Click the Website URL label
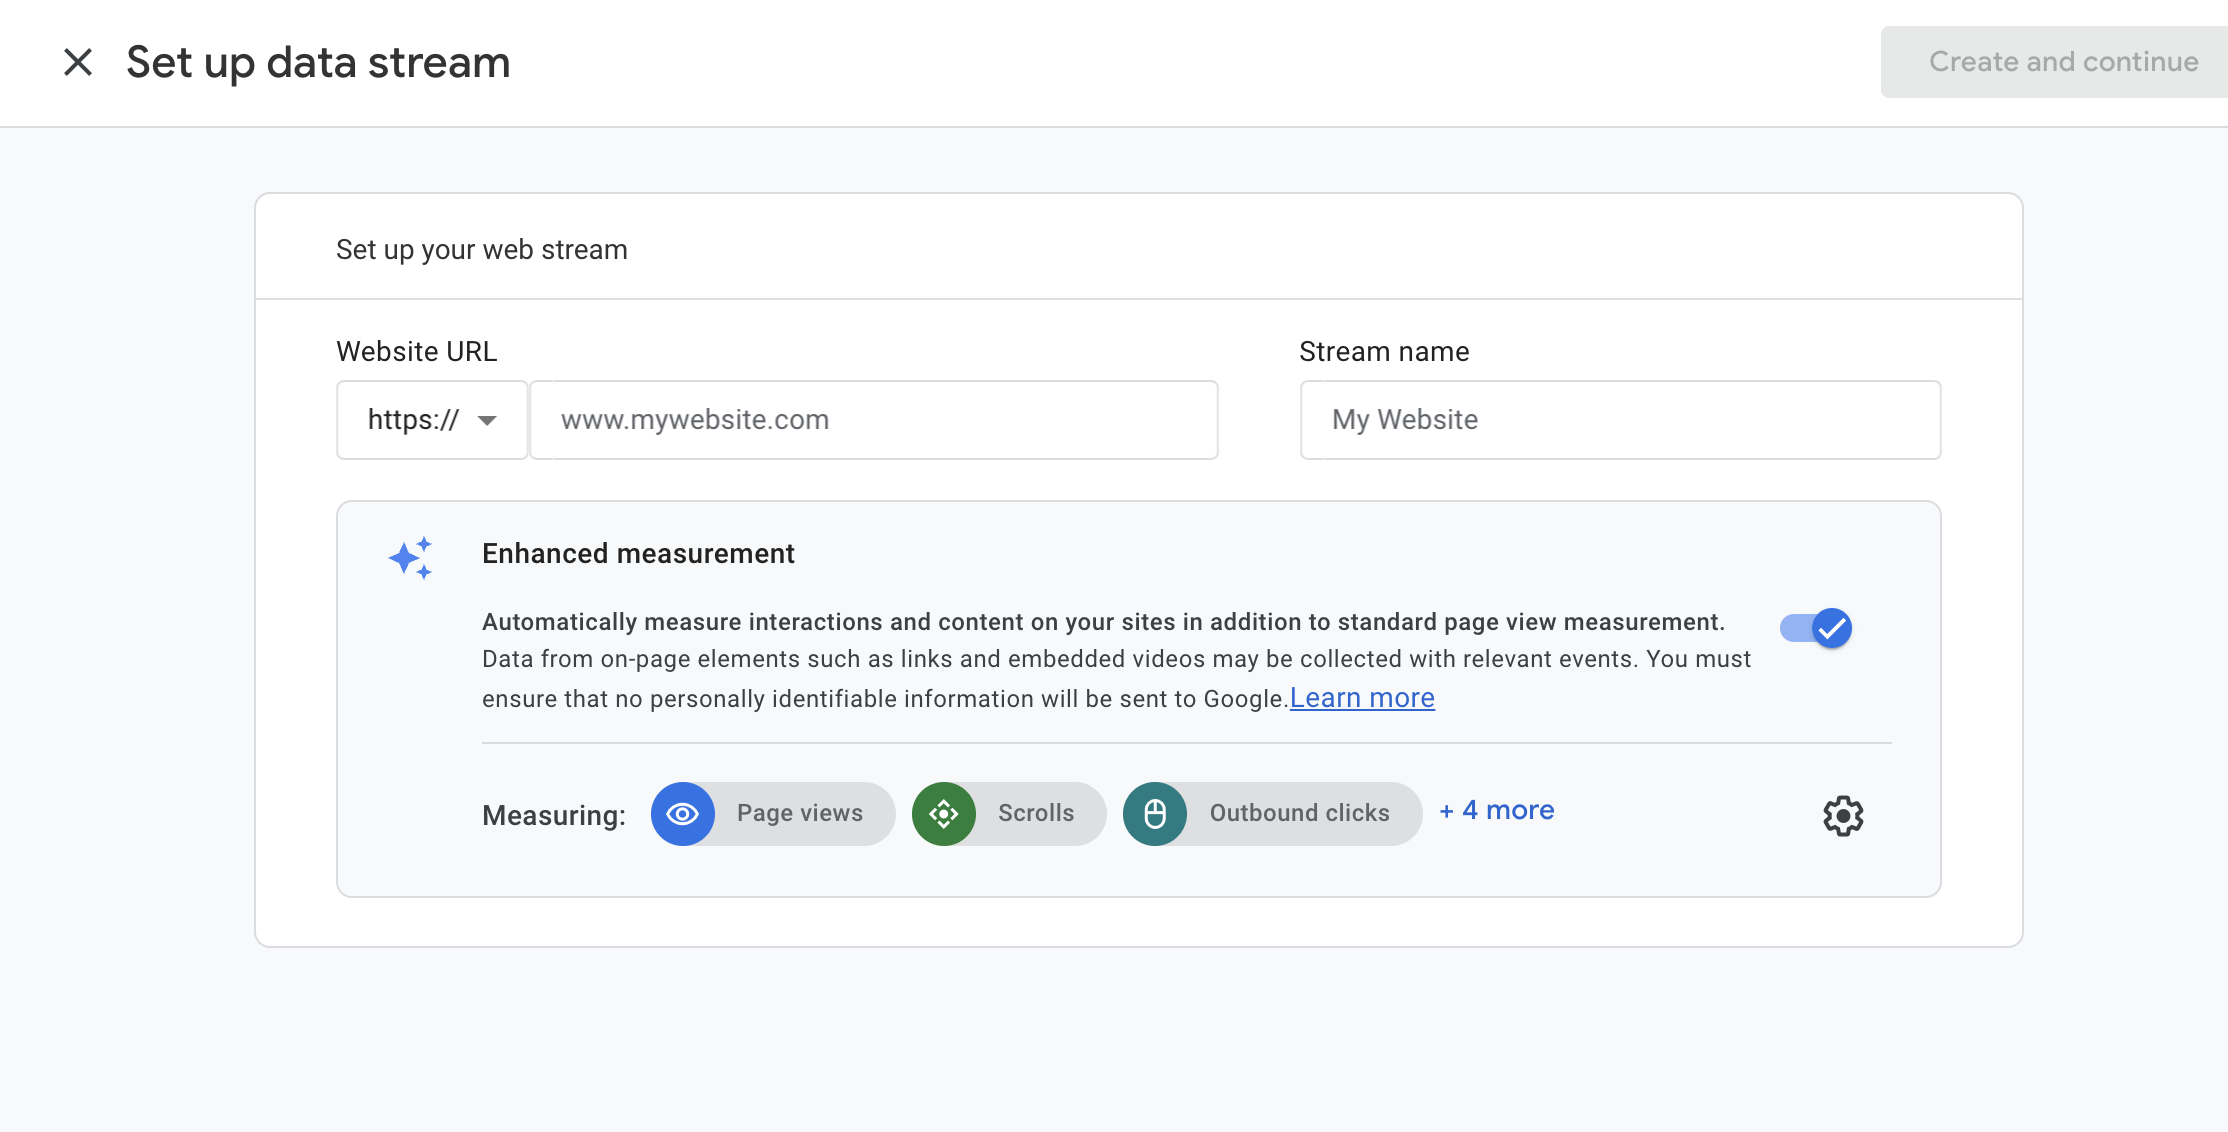The width and height of the screenshot is (2228, 1132). 417,352
